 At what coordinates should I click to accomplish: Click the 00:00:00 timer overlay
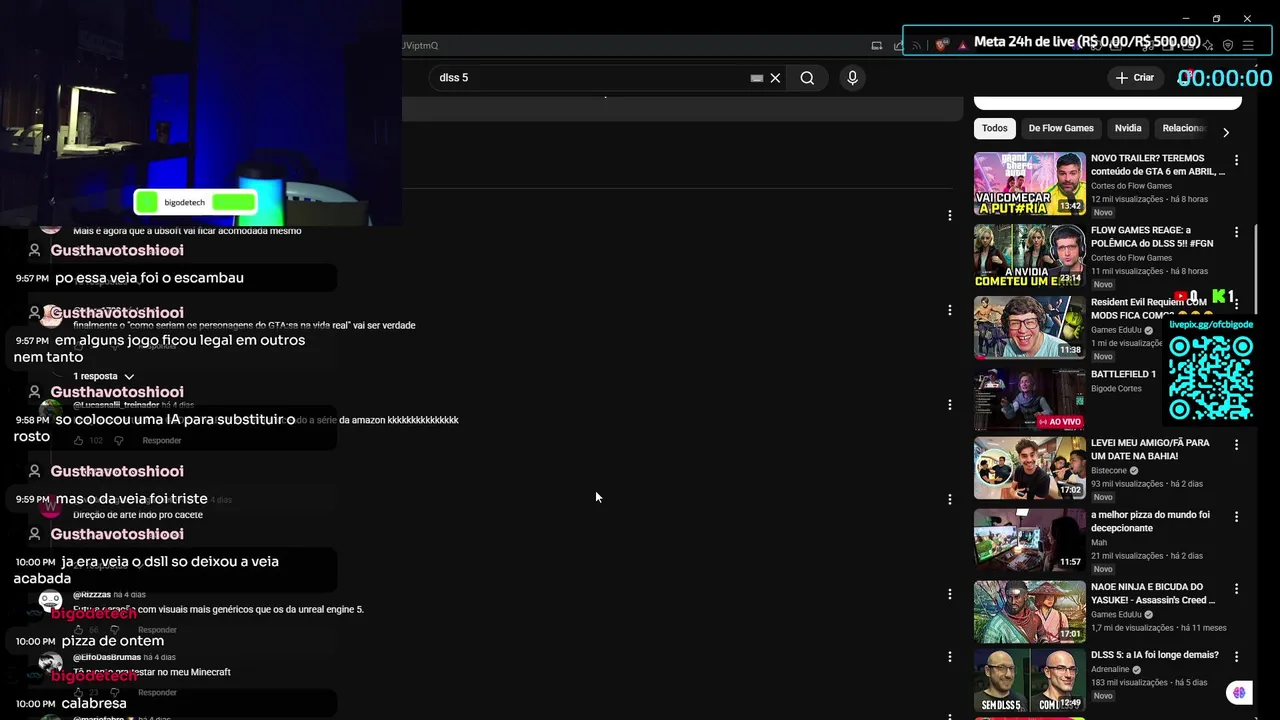pos(1224,78)
